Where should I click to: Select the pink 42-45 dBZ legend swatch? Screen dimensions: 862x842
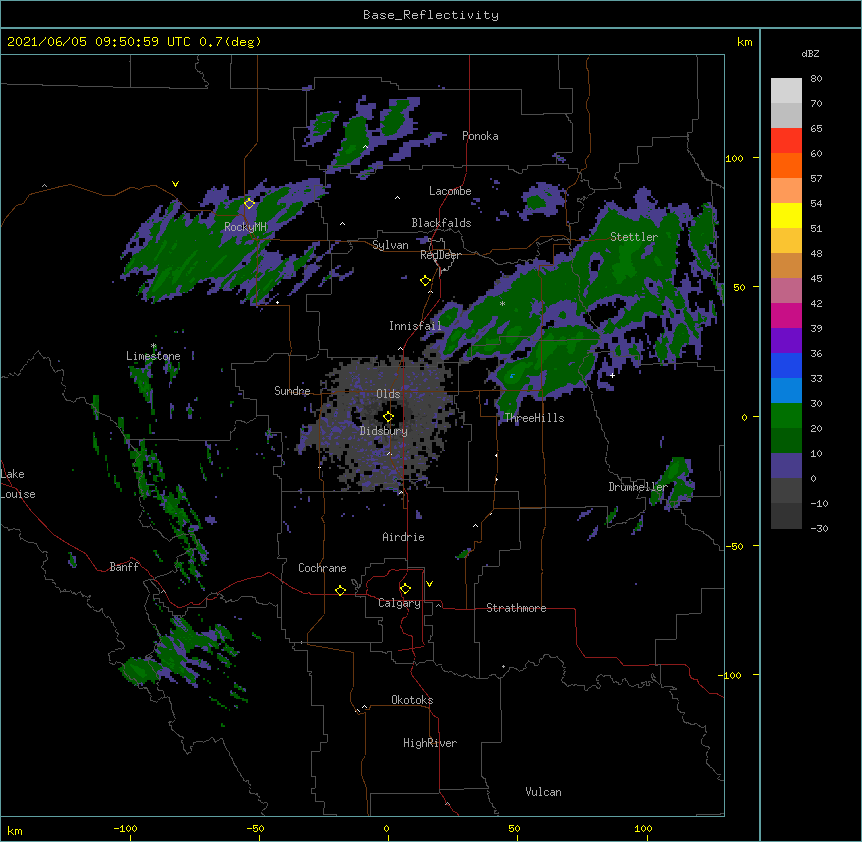(x=786, y=291)
